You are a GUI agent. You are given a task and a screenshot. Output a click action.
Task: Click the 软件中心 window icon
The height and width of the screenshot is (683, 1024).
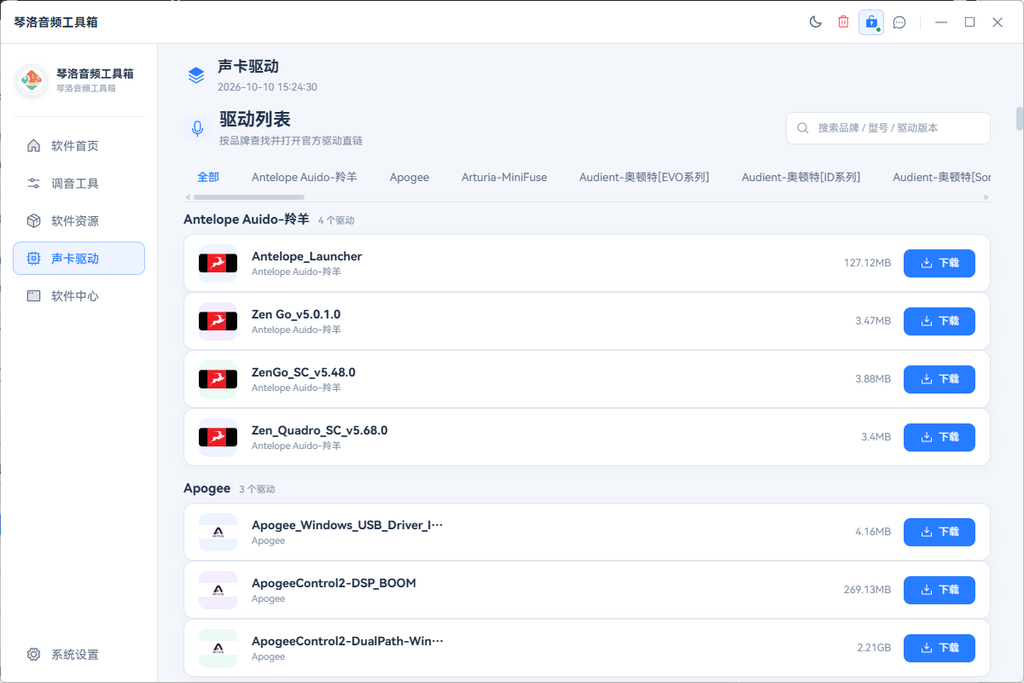(x=33, y=296)
